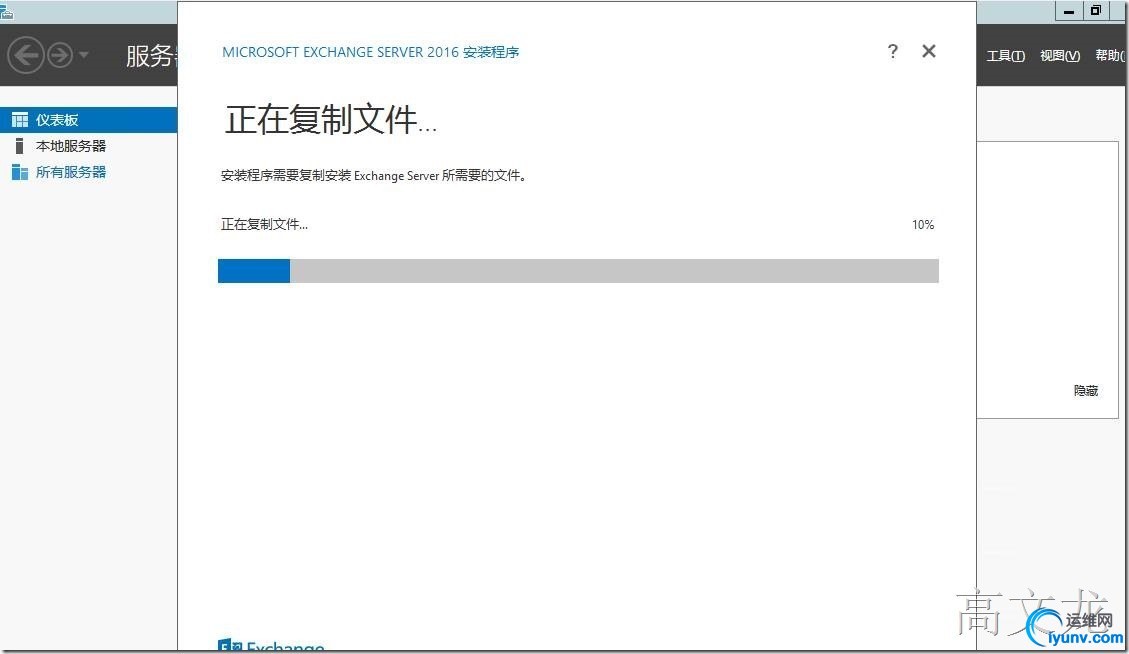Close the Exchange Server 2016 setup dialog
Viewport: 1129px width, 654px height.
pos(929,51)
